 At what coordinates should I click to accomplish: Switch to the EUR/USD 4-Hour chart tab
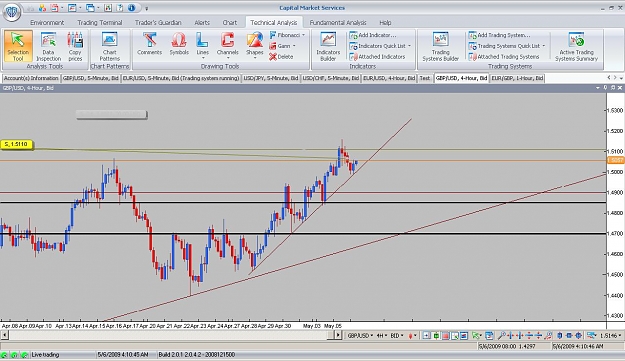389,78
